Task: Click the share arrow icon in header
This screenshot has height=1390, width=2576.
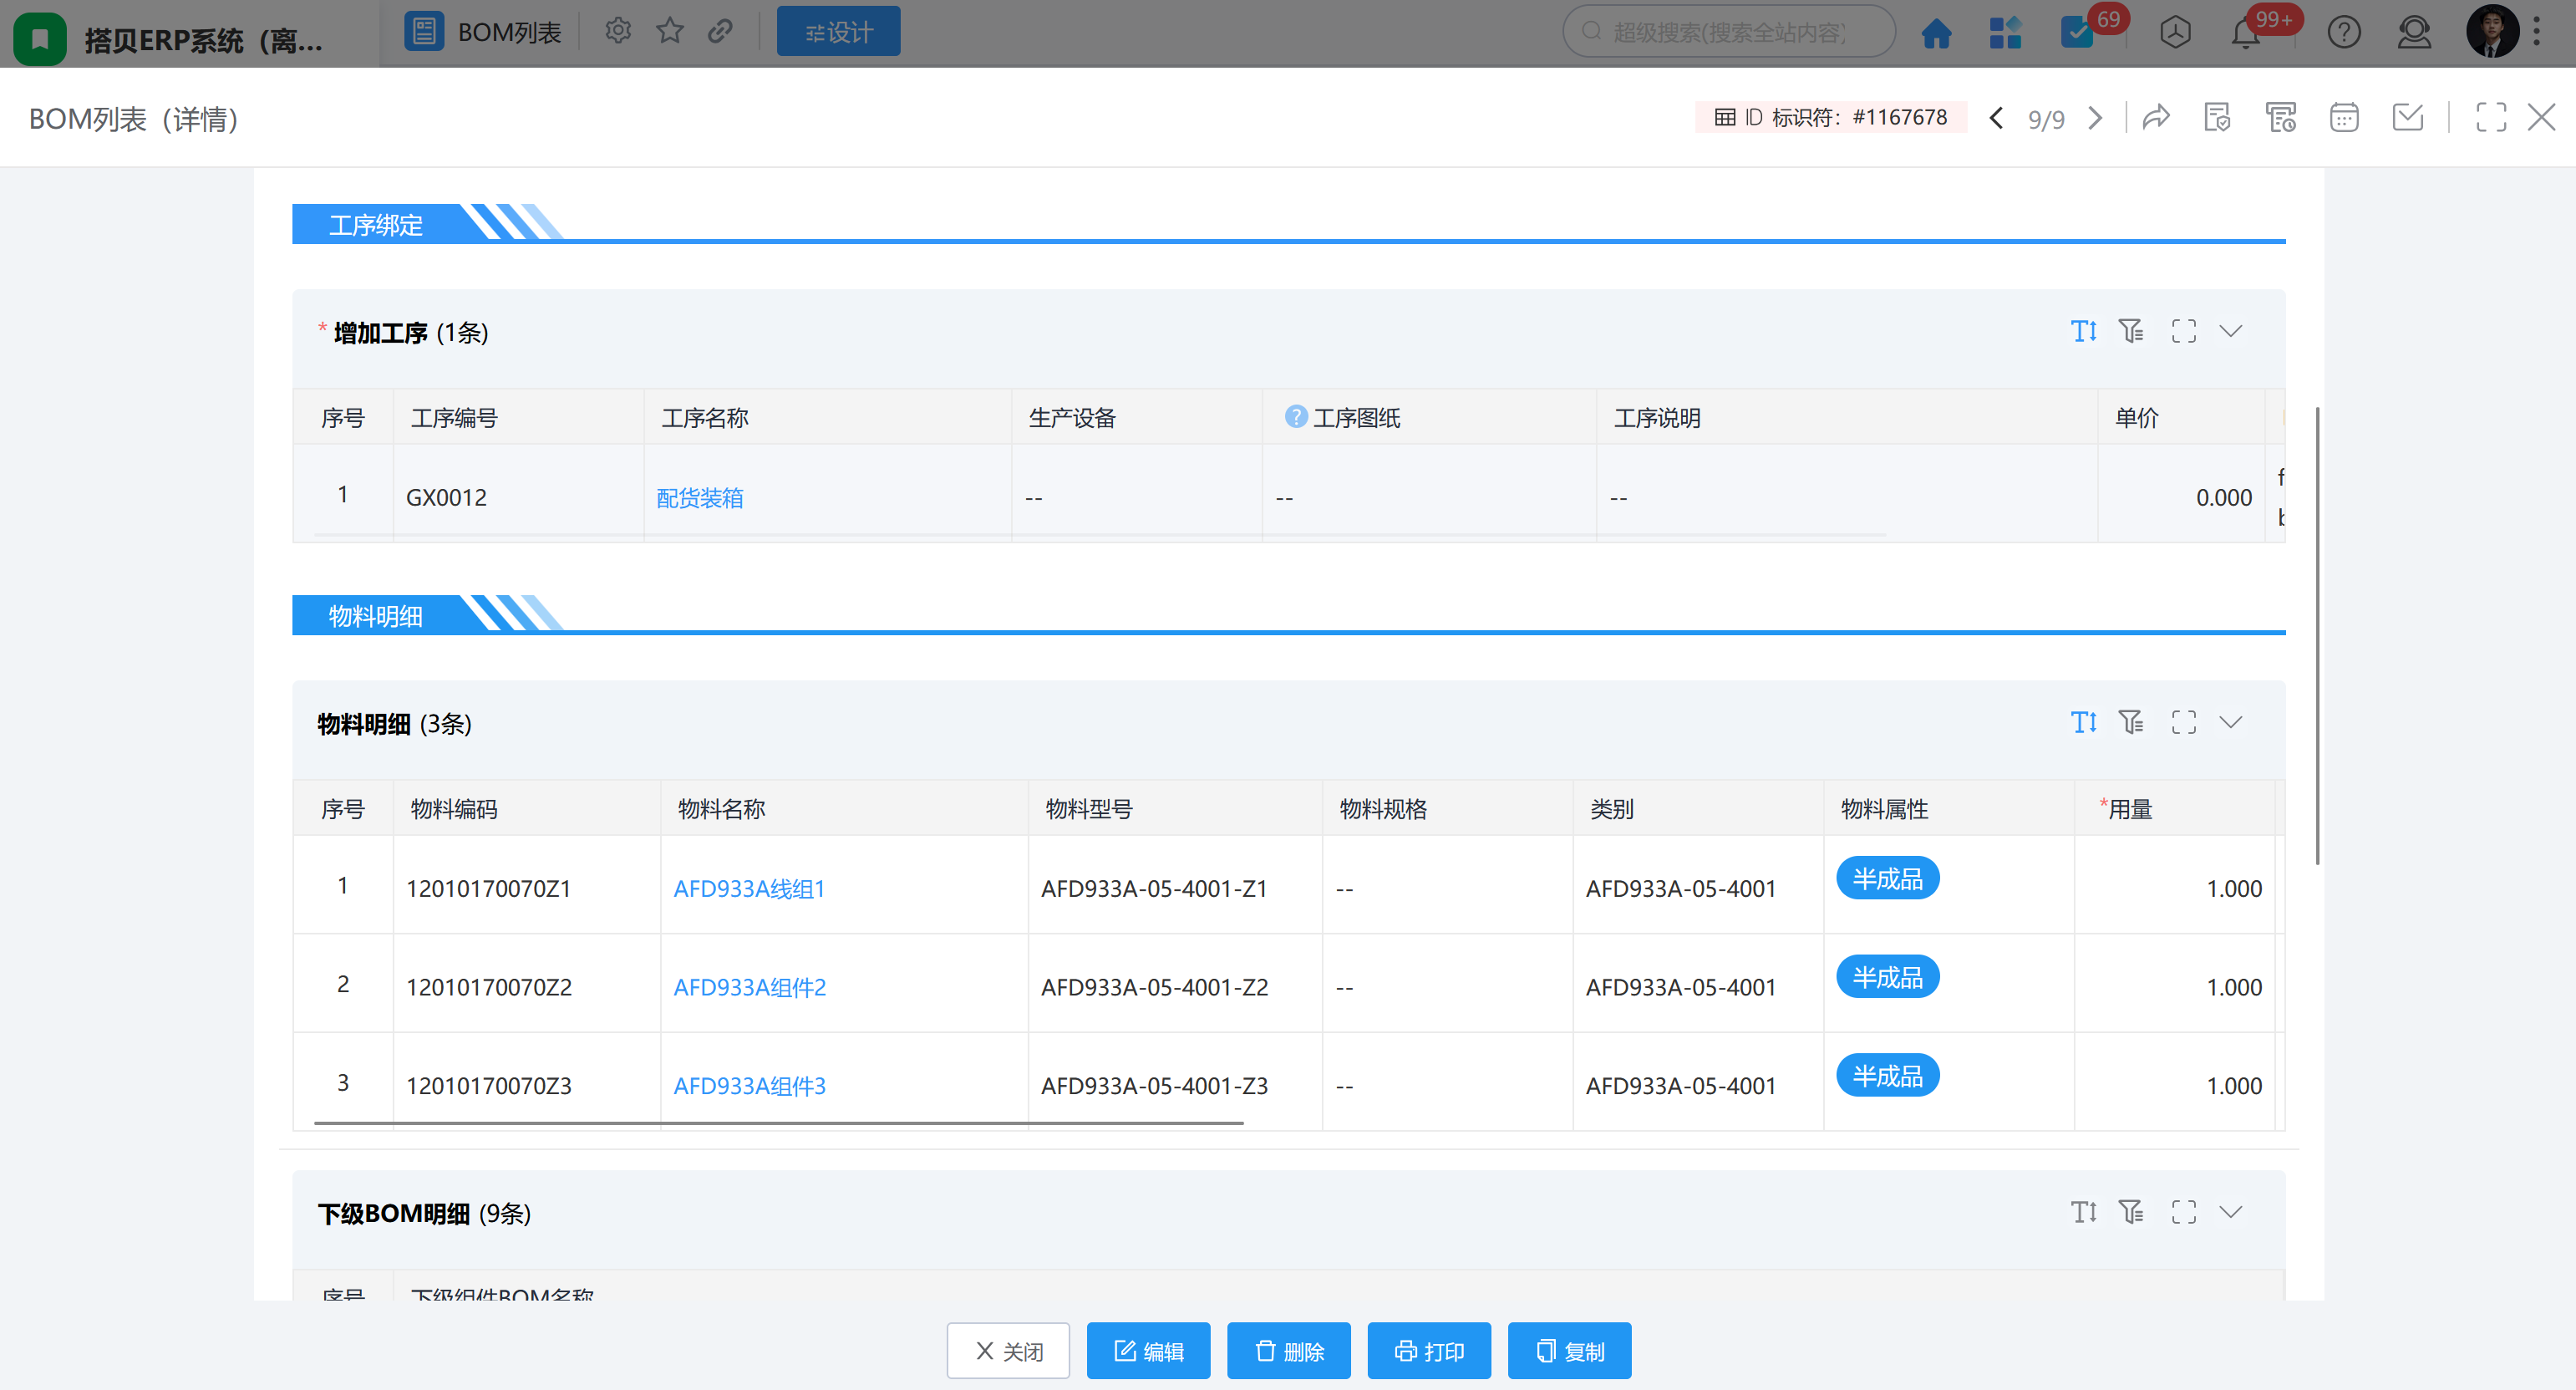Action: click(x=2156, y=118)
